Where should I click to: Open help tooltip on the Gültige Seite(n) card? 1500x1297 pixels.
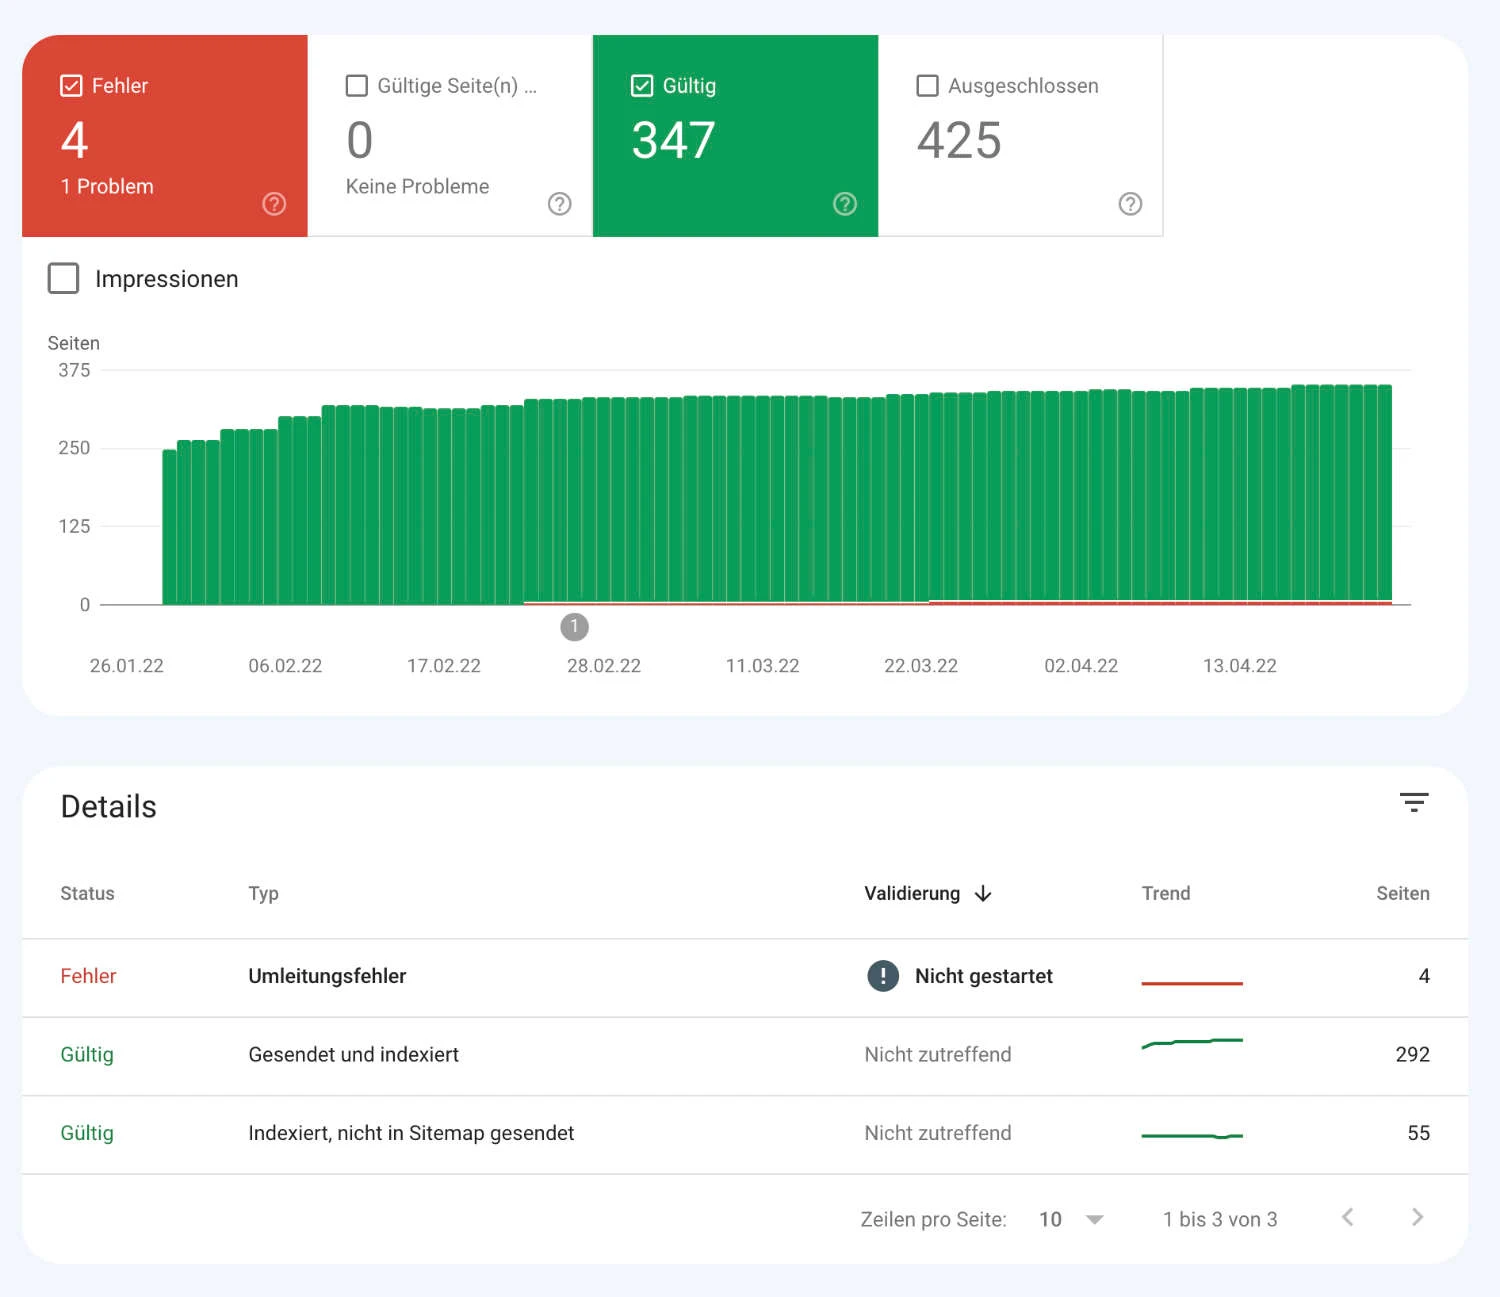pos(559,203)
